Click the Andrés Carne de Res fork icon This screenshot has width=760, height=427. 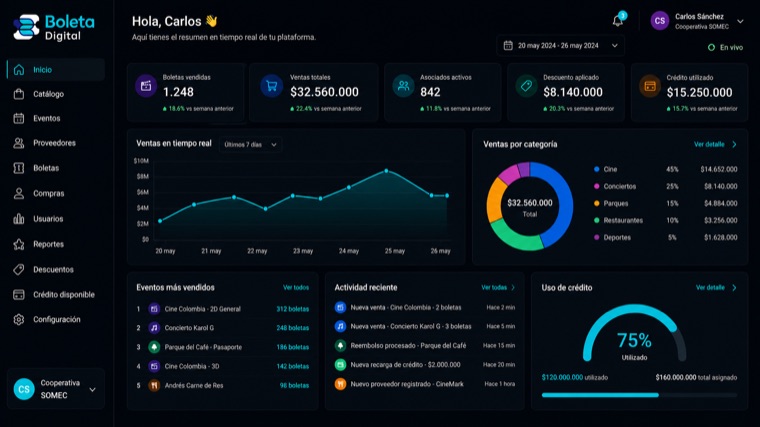tap(154, 385)
